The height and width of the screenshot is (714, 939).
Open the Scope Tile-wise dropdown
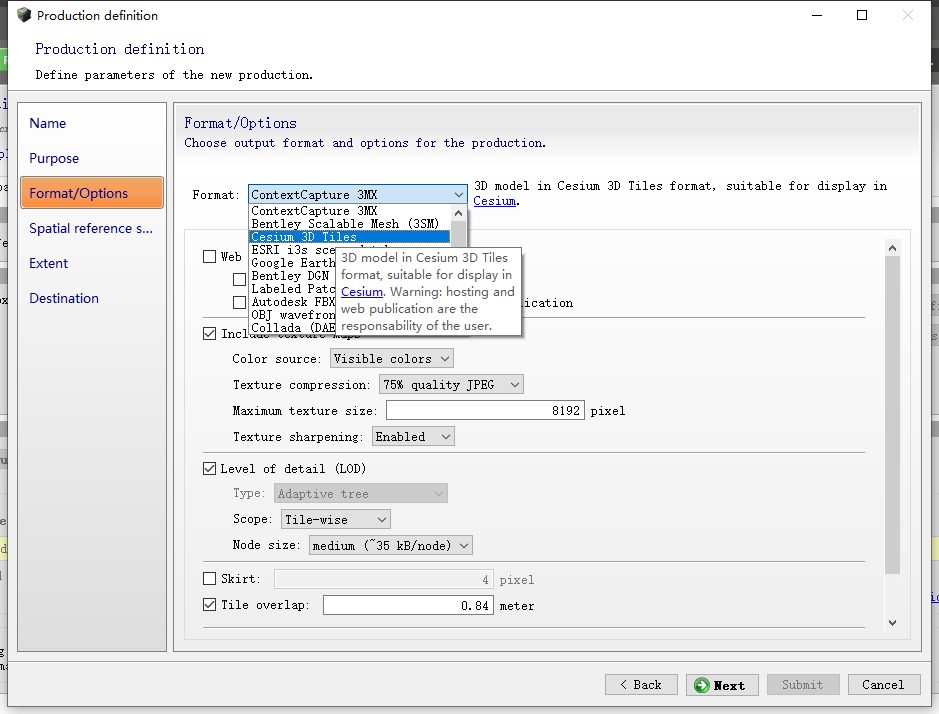335,519
